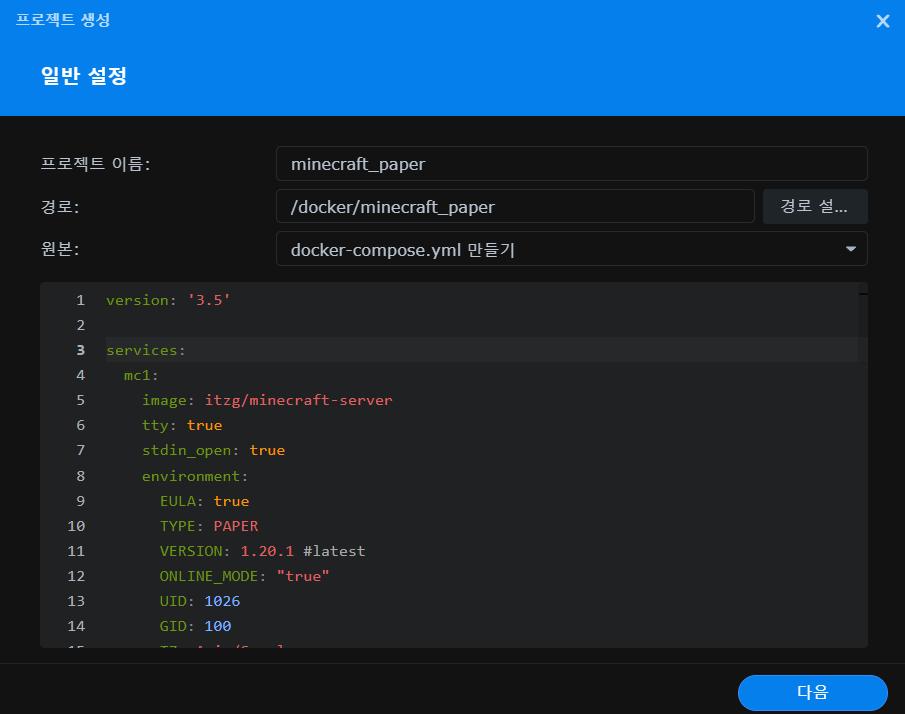Place cursor on EULA: true line
This screenshot has width=905, height=714.
(x=204, y=501)
